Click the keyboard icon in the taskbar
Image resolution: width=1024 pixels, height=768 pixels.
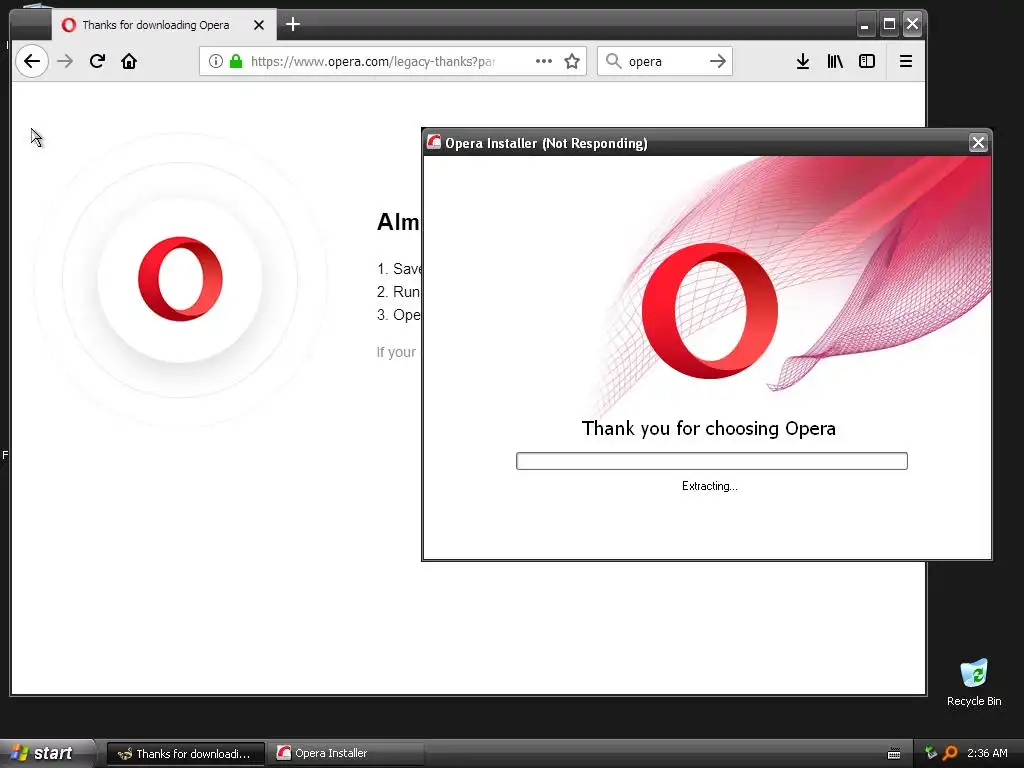894,754
